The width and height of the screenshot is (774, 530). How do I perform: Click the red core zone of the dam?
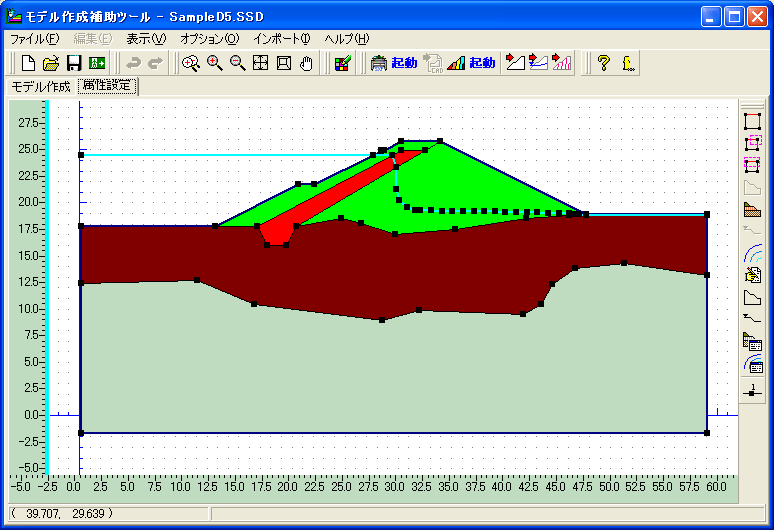tap(330, 190)
